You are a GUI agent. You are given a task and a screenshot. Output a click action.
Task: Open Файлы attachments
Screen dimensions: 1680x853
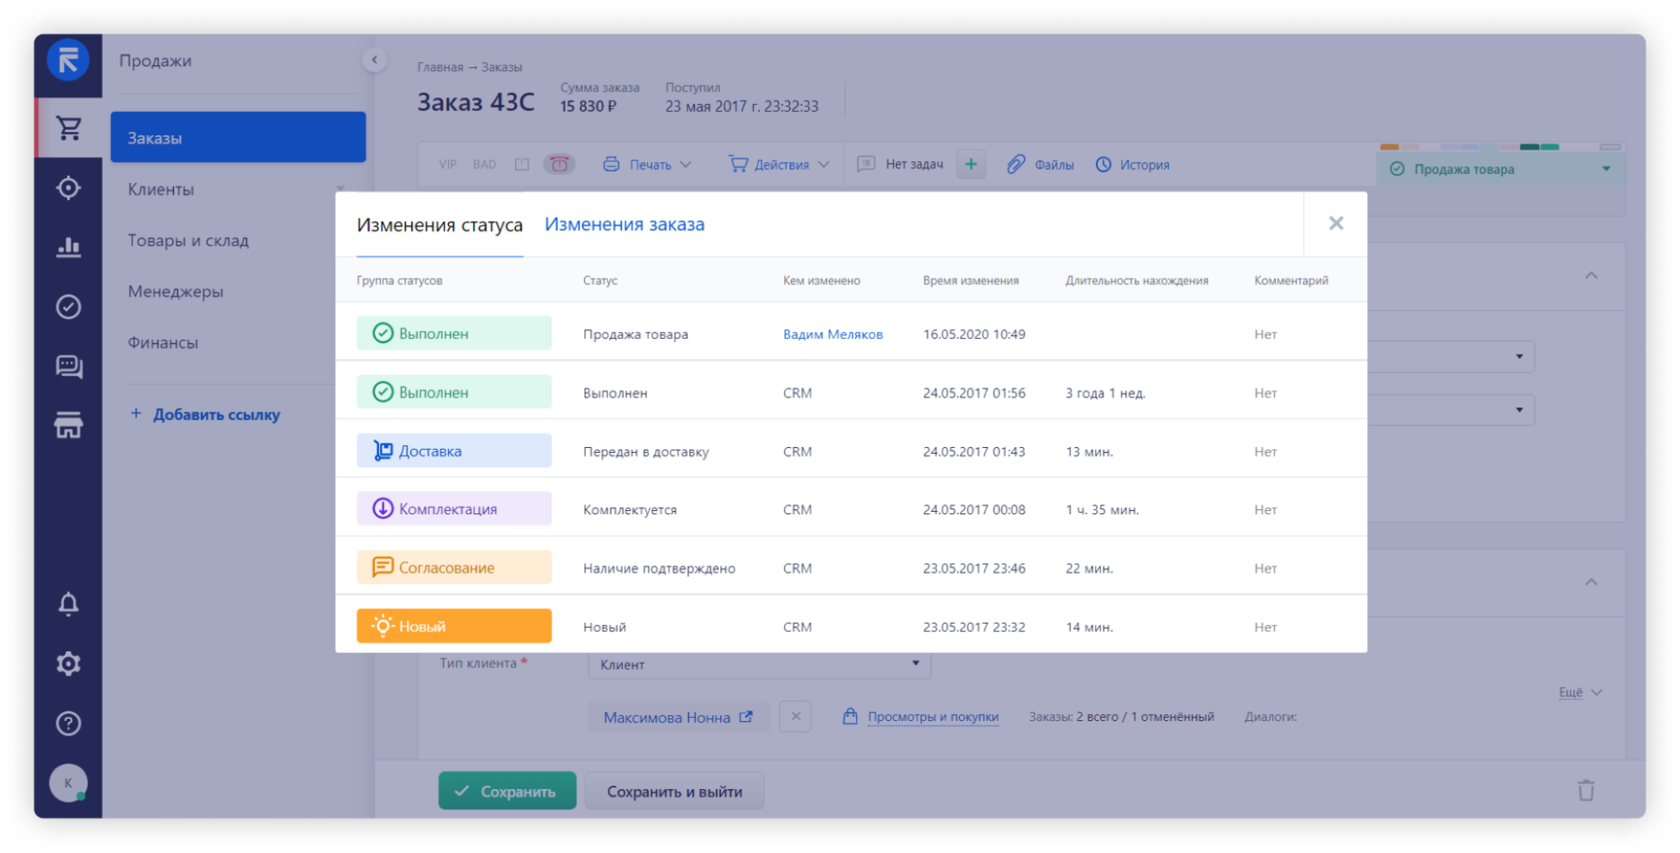click(x=1040, y=165)
